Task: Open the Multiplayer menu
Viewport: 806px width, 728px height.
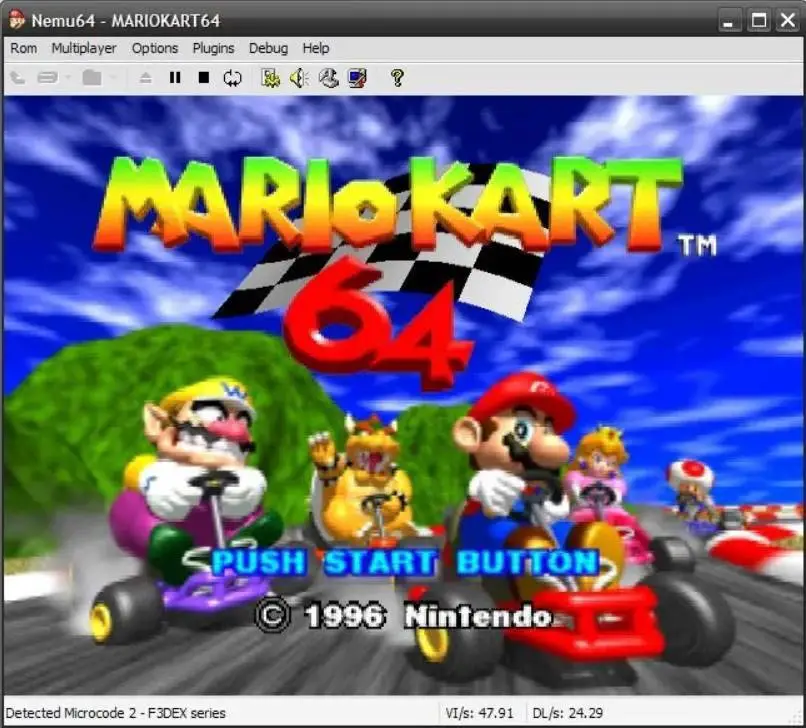Action: click(84, 48)
